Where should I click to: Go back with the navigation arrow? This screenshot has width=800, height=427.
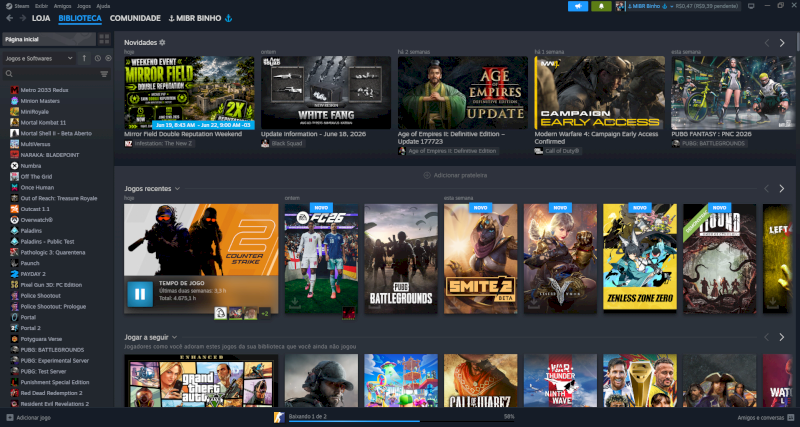click(x=10, y=18)
